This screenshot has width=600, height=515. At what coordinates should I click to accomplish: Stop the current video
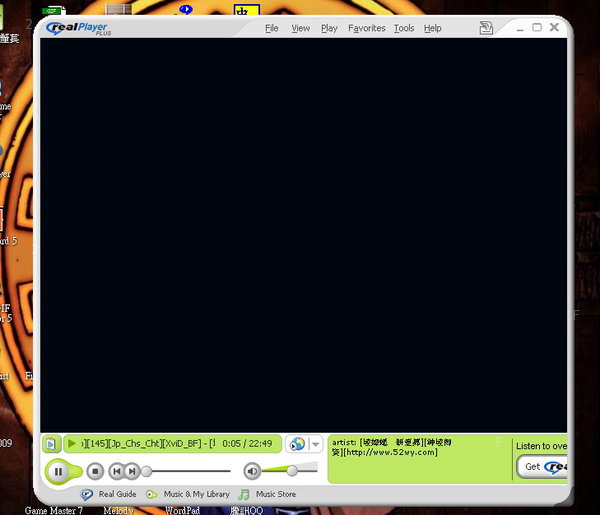tap(95, 471)
